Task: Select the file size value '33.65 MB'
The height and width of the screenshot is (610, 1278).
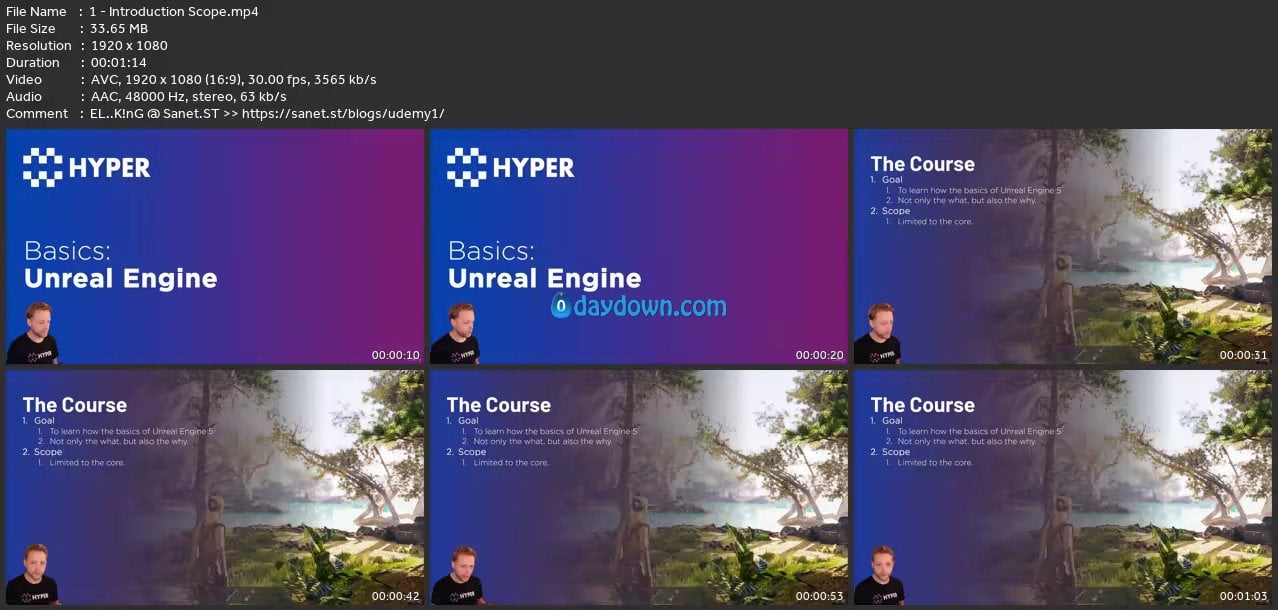Action: click(x=119, y=29)
